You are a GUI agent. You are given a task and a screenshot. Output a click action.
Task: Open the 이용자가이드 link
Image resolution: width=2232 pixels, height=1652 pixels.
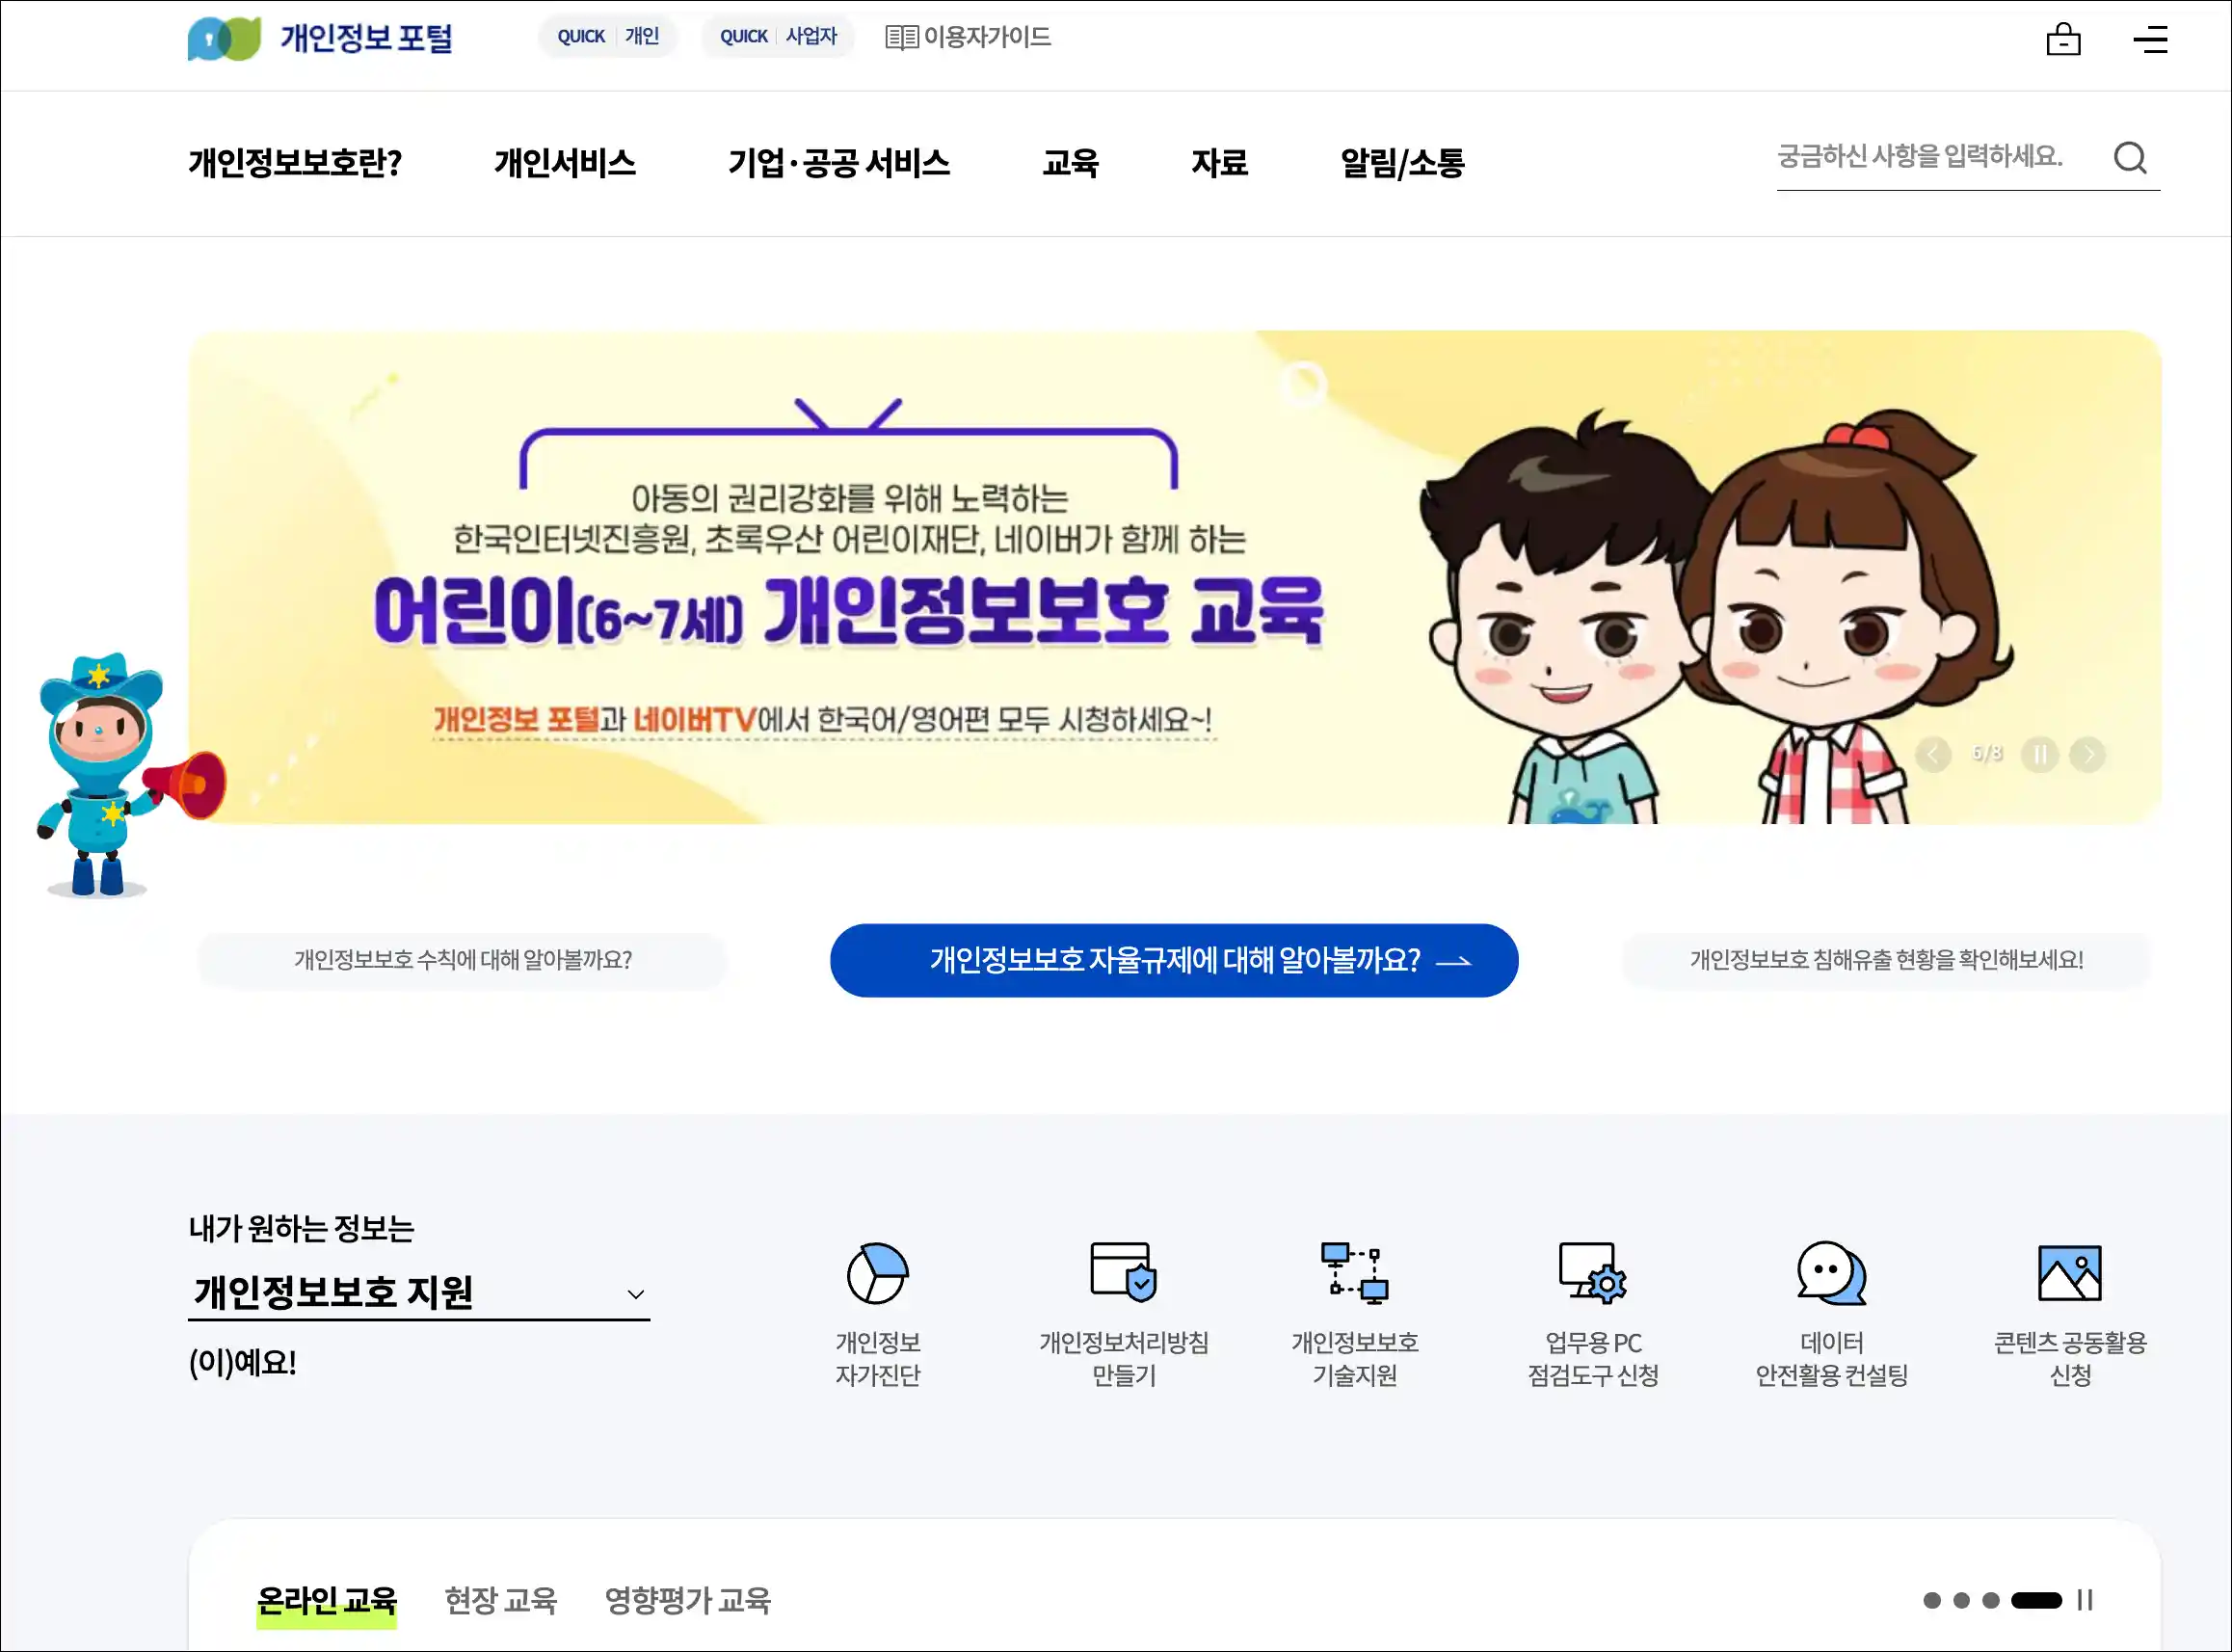[968, 37]
